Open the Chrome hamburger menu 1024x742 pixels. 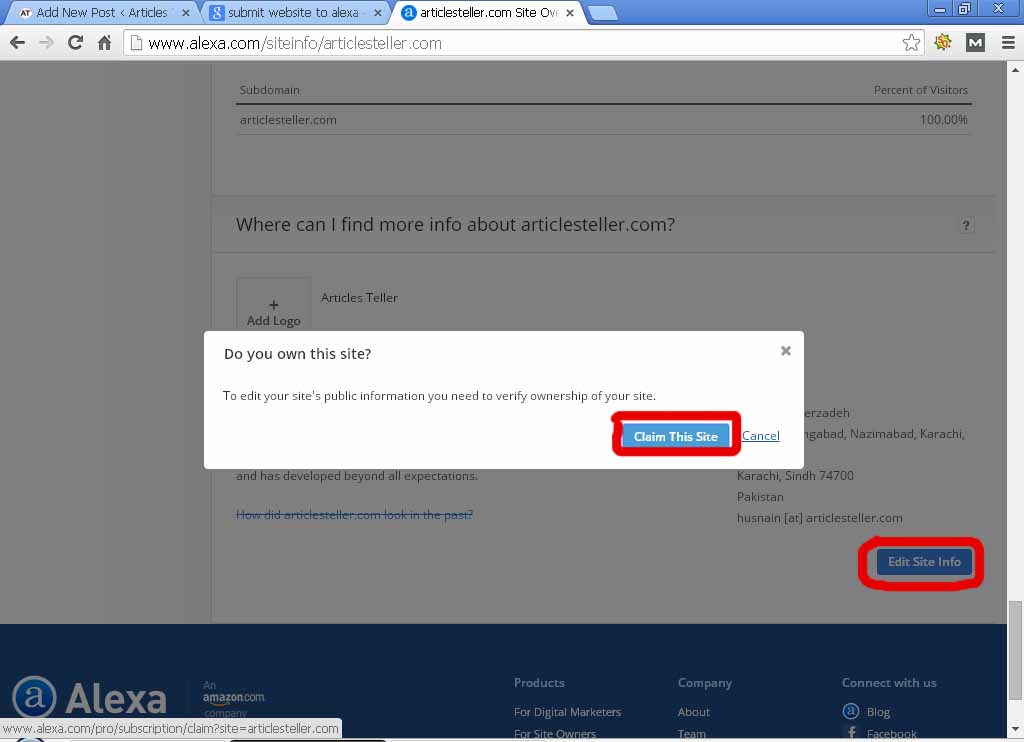[x=1008, y=43]
